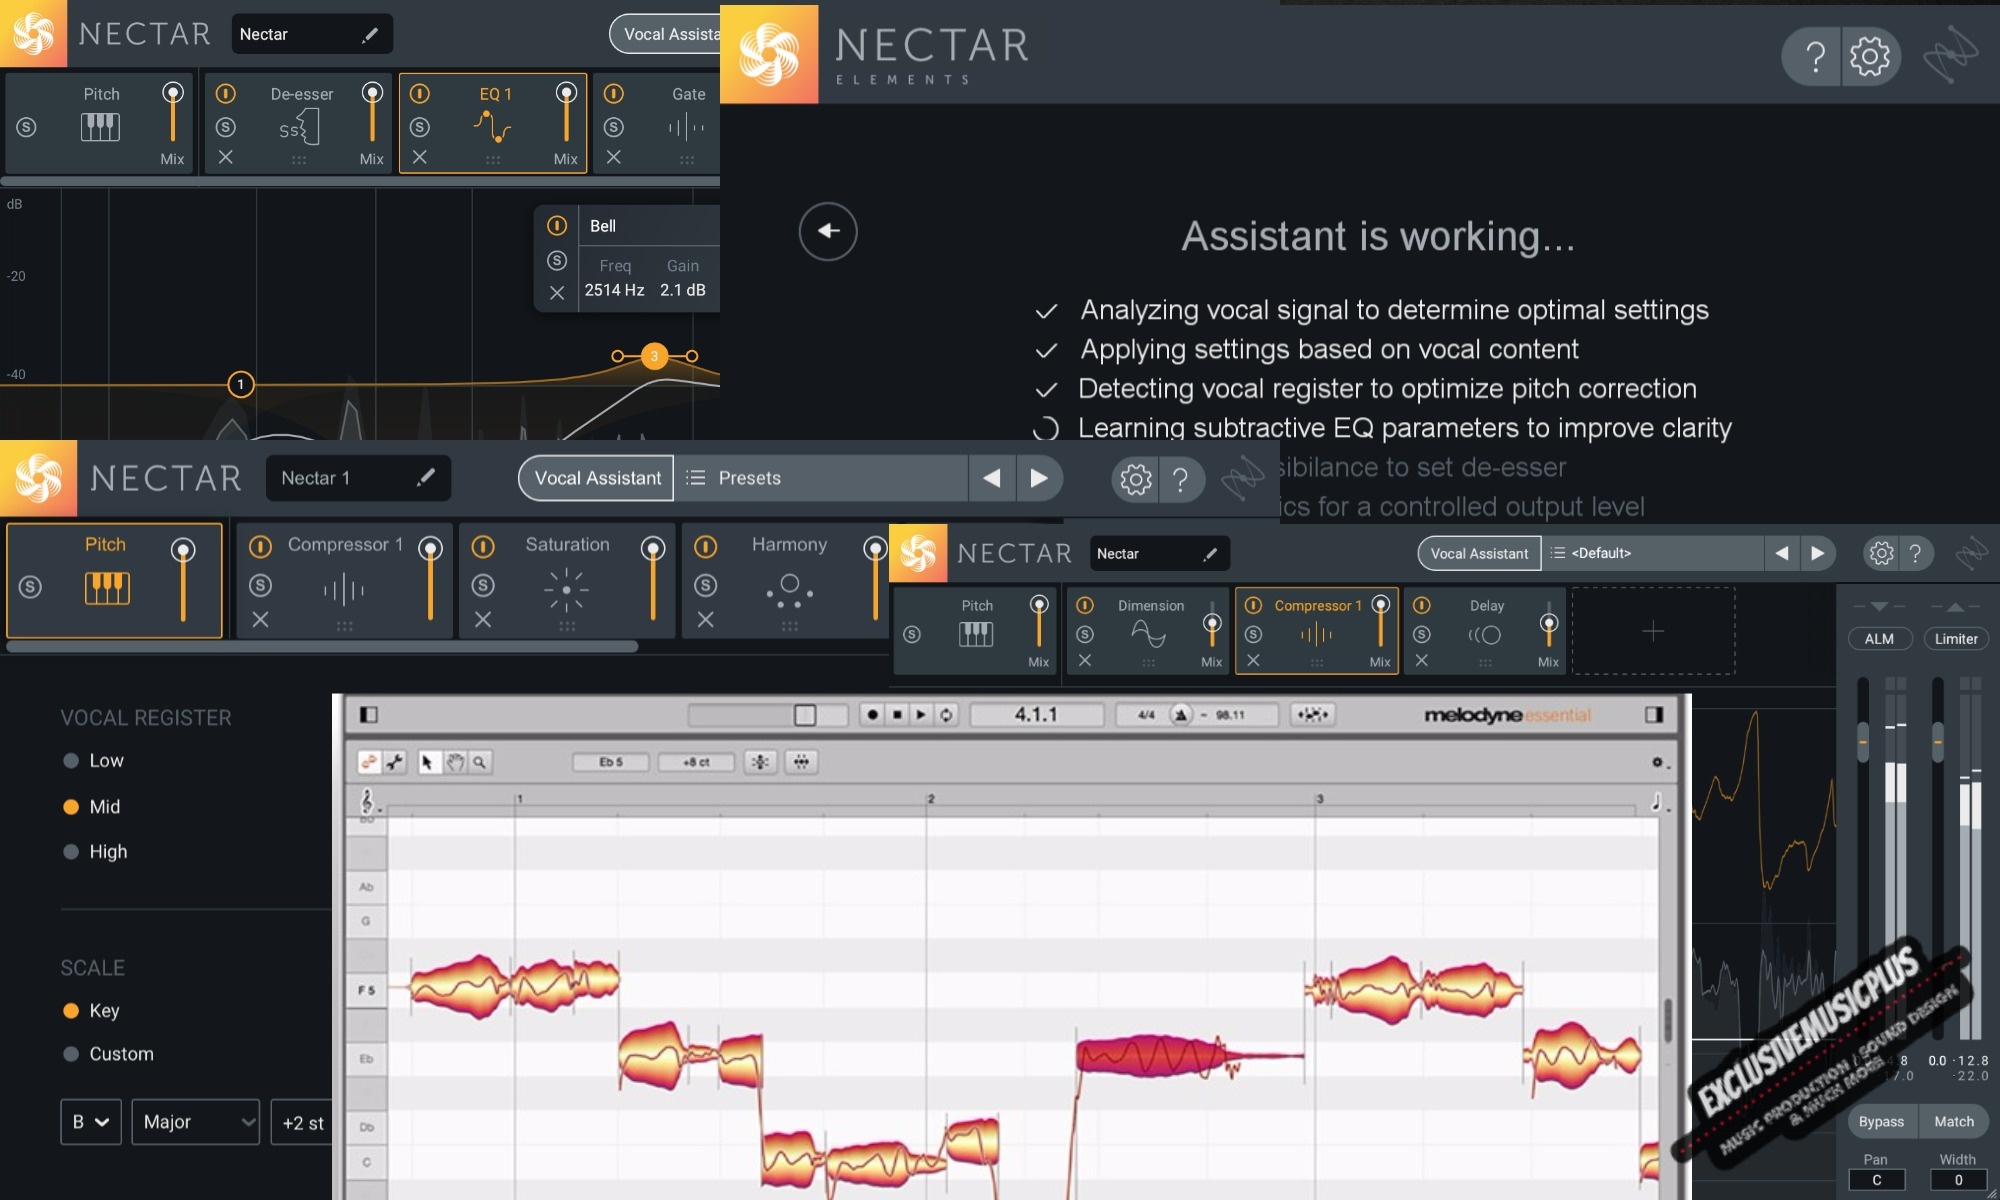Toggle the Melodyne metronome icon
Screen dimensions: 2000x1200
pyautogui.click(x=1181, y=715)
